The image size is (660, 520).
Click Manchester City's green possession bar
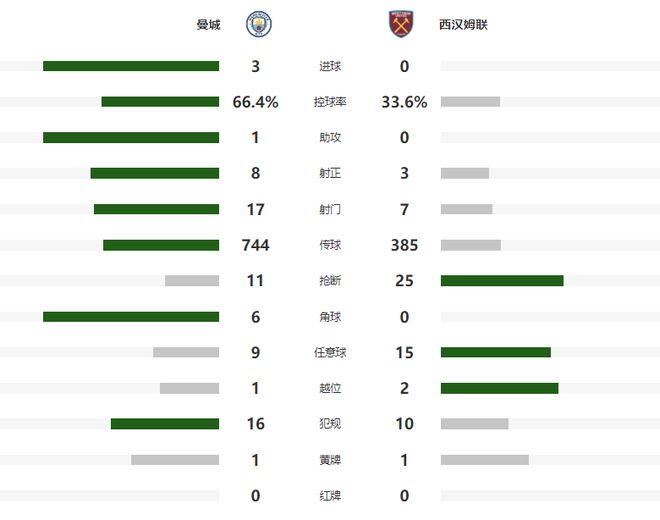point(160,102)
